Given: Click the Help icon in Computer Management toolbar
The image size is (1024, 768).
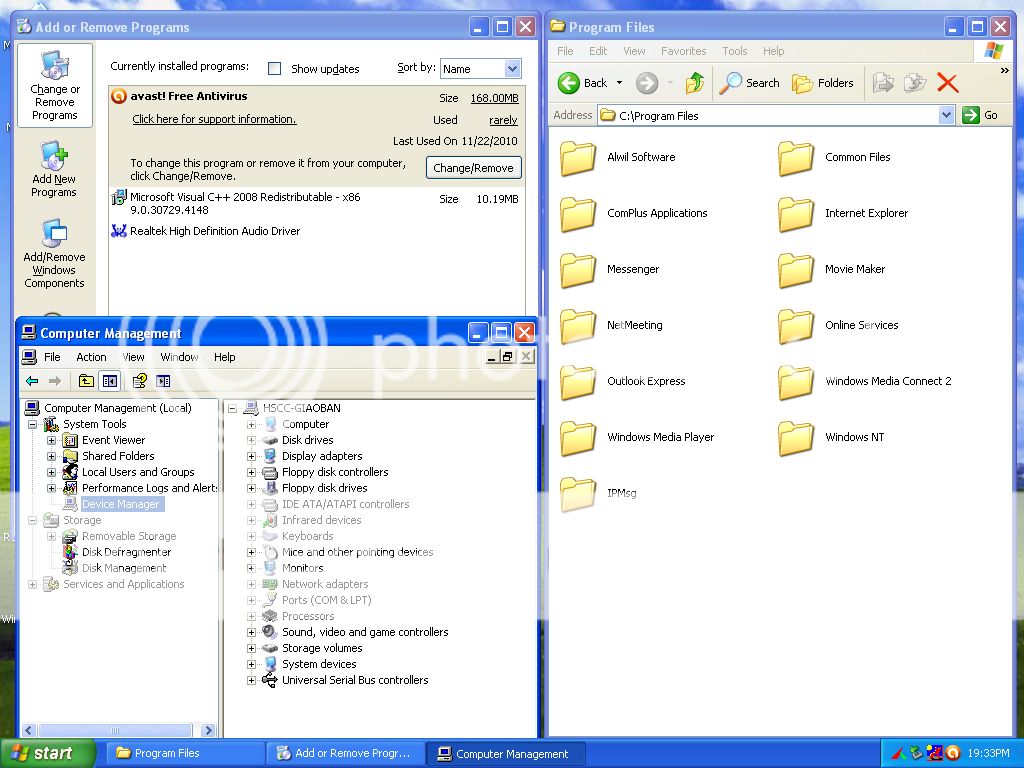Looking at the screenshot, I should tap(140, 381).
